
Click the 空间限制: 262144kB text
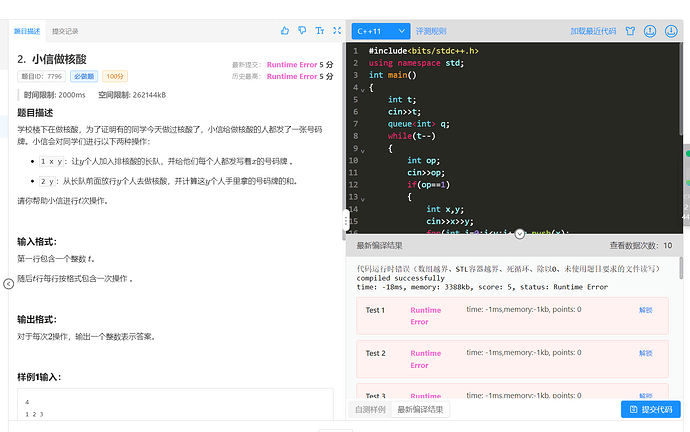[x=132, y=95]
